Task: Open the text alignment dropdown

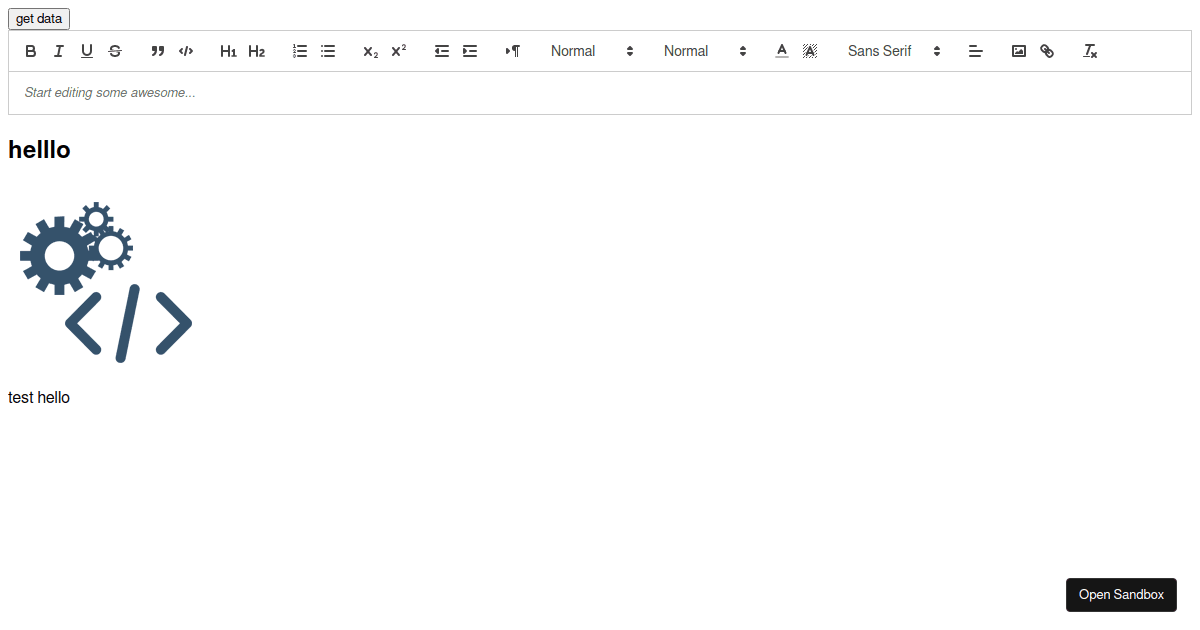Action: [976, 51]
